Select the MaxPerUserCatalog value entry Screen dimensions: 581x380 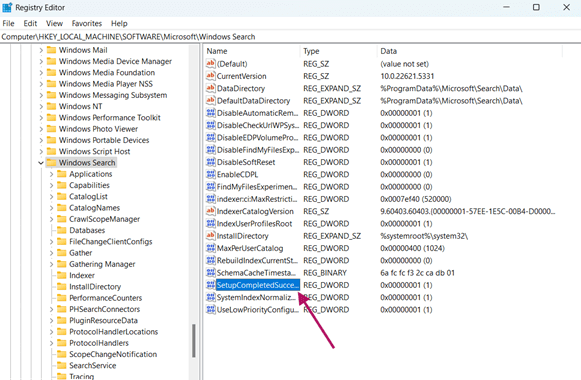(250, 248)
